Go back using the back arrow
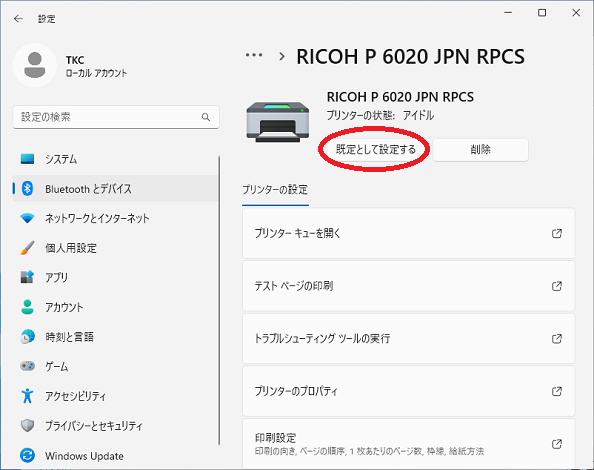The image size is (594, 470). 18,19
